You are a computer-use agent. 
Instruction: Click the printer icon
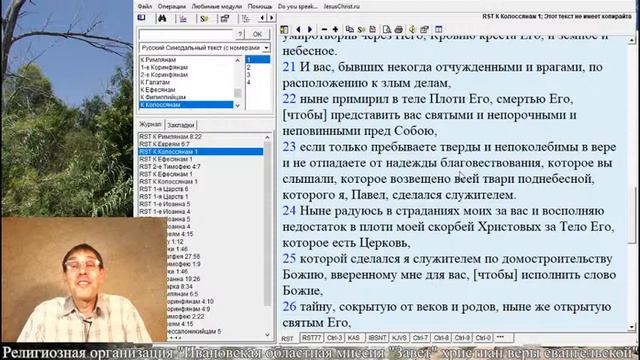(x=399, y=29)
